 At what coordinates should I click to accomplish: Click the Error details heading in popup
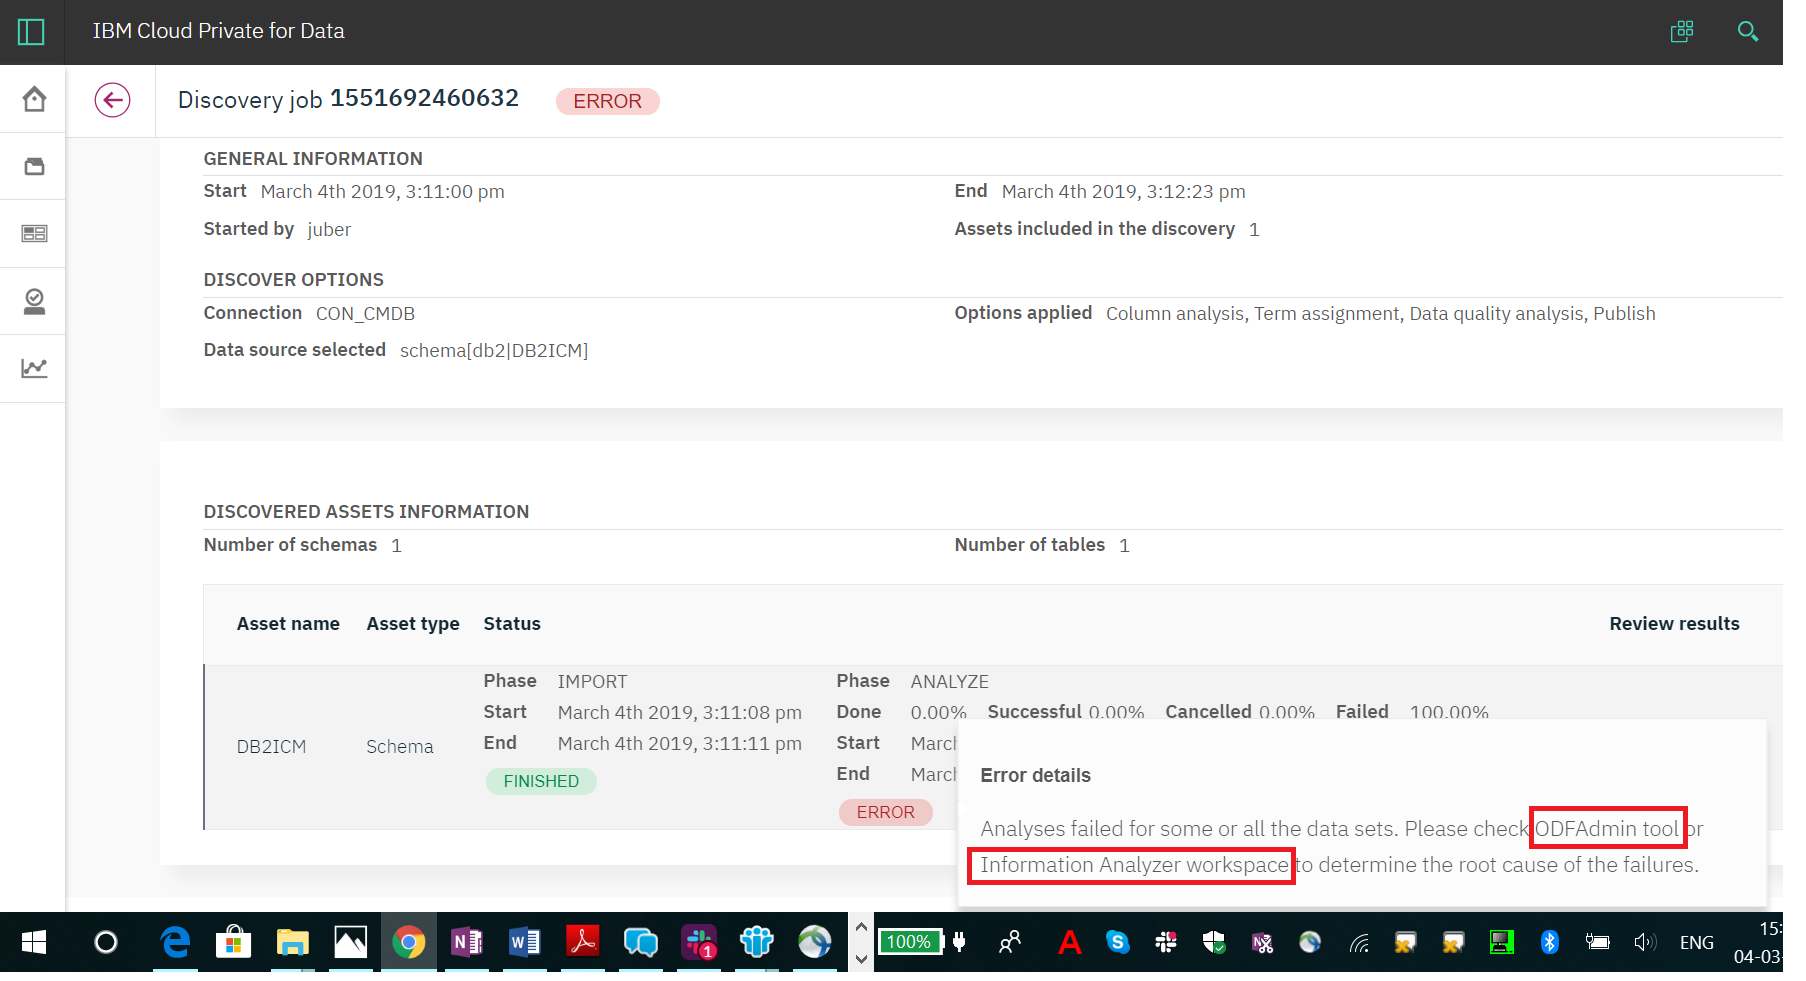pos(1035,775)
